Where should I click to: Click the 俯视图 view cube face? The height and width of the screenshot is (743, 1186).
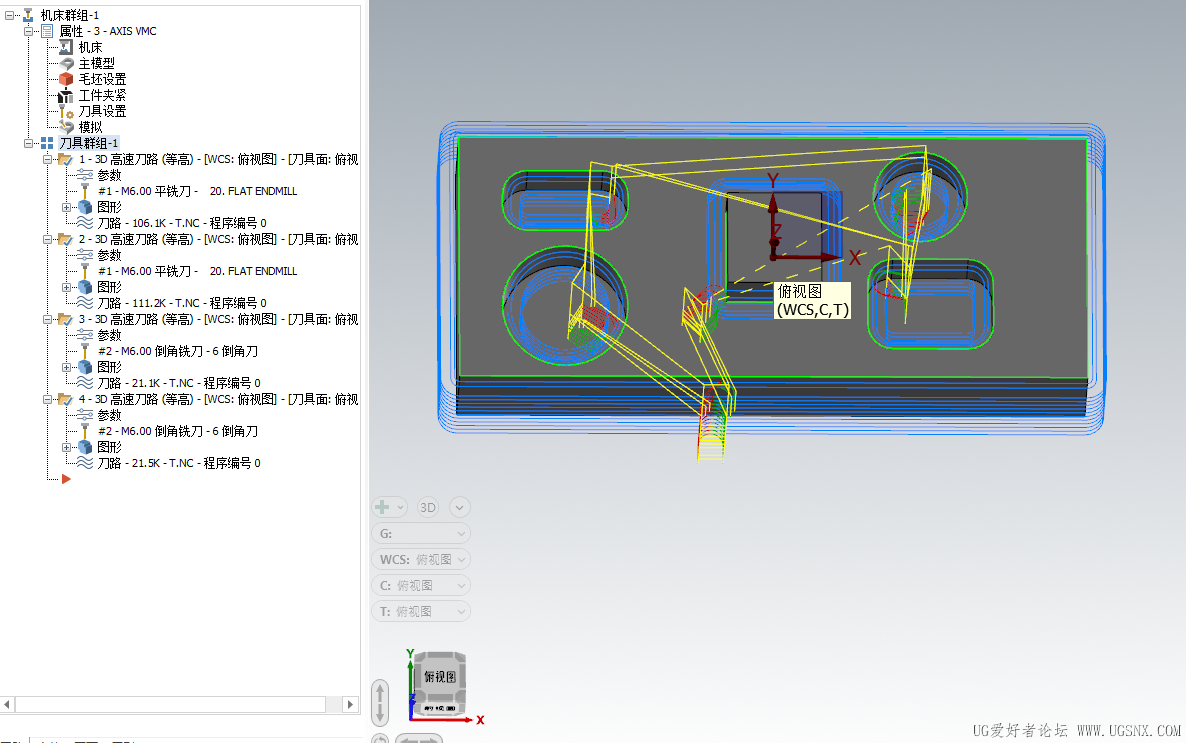coord(439,677)
